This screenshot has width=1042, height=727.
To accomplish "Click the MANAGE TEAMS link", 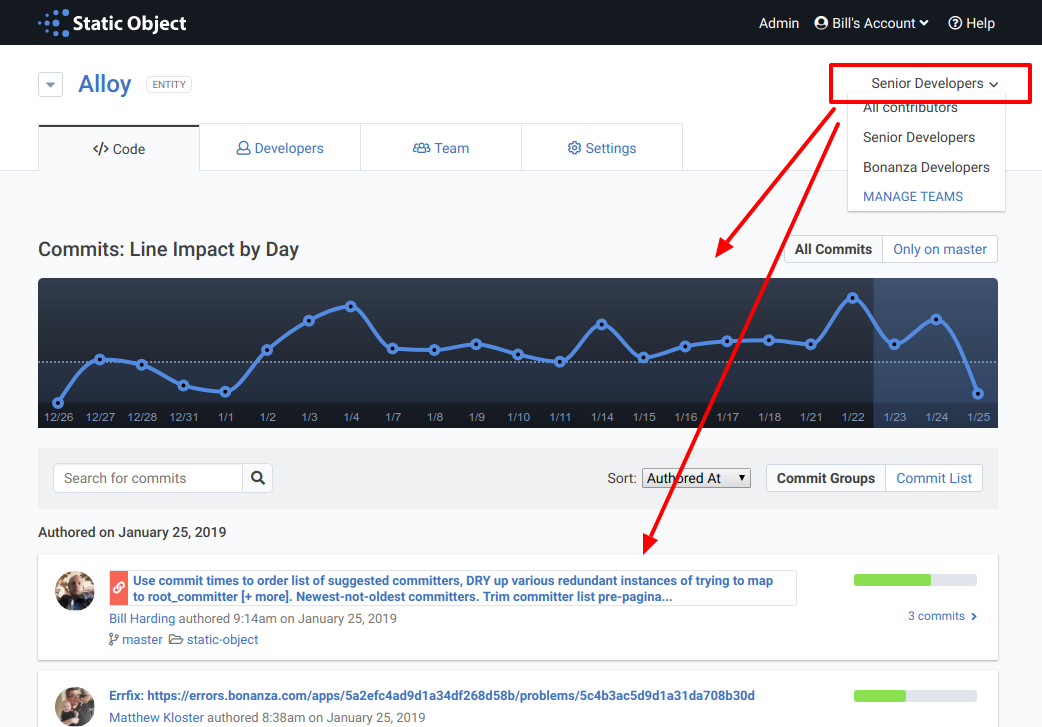I will coord(913,196).
